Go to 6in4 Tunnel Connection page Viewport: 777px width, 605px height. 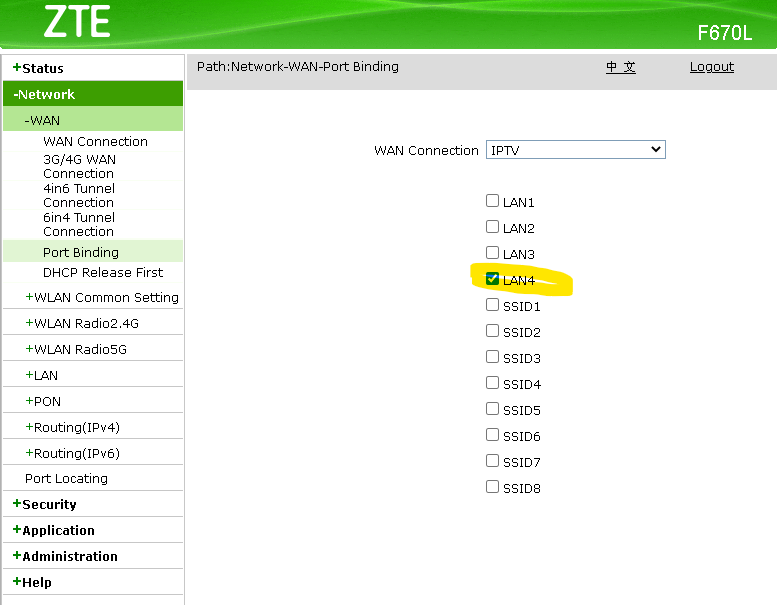click(x=79, y=224)
